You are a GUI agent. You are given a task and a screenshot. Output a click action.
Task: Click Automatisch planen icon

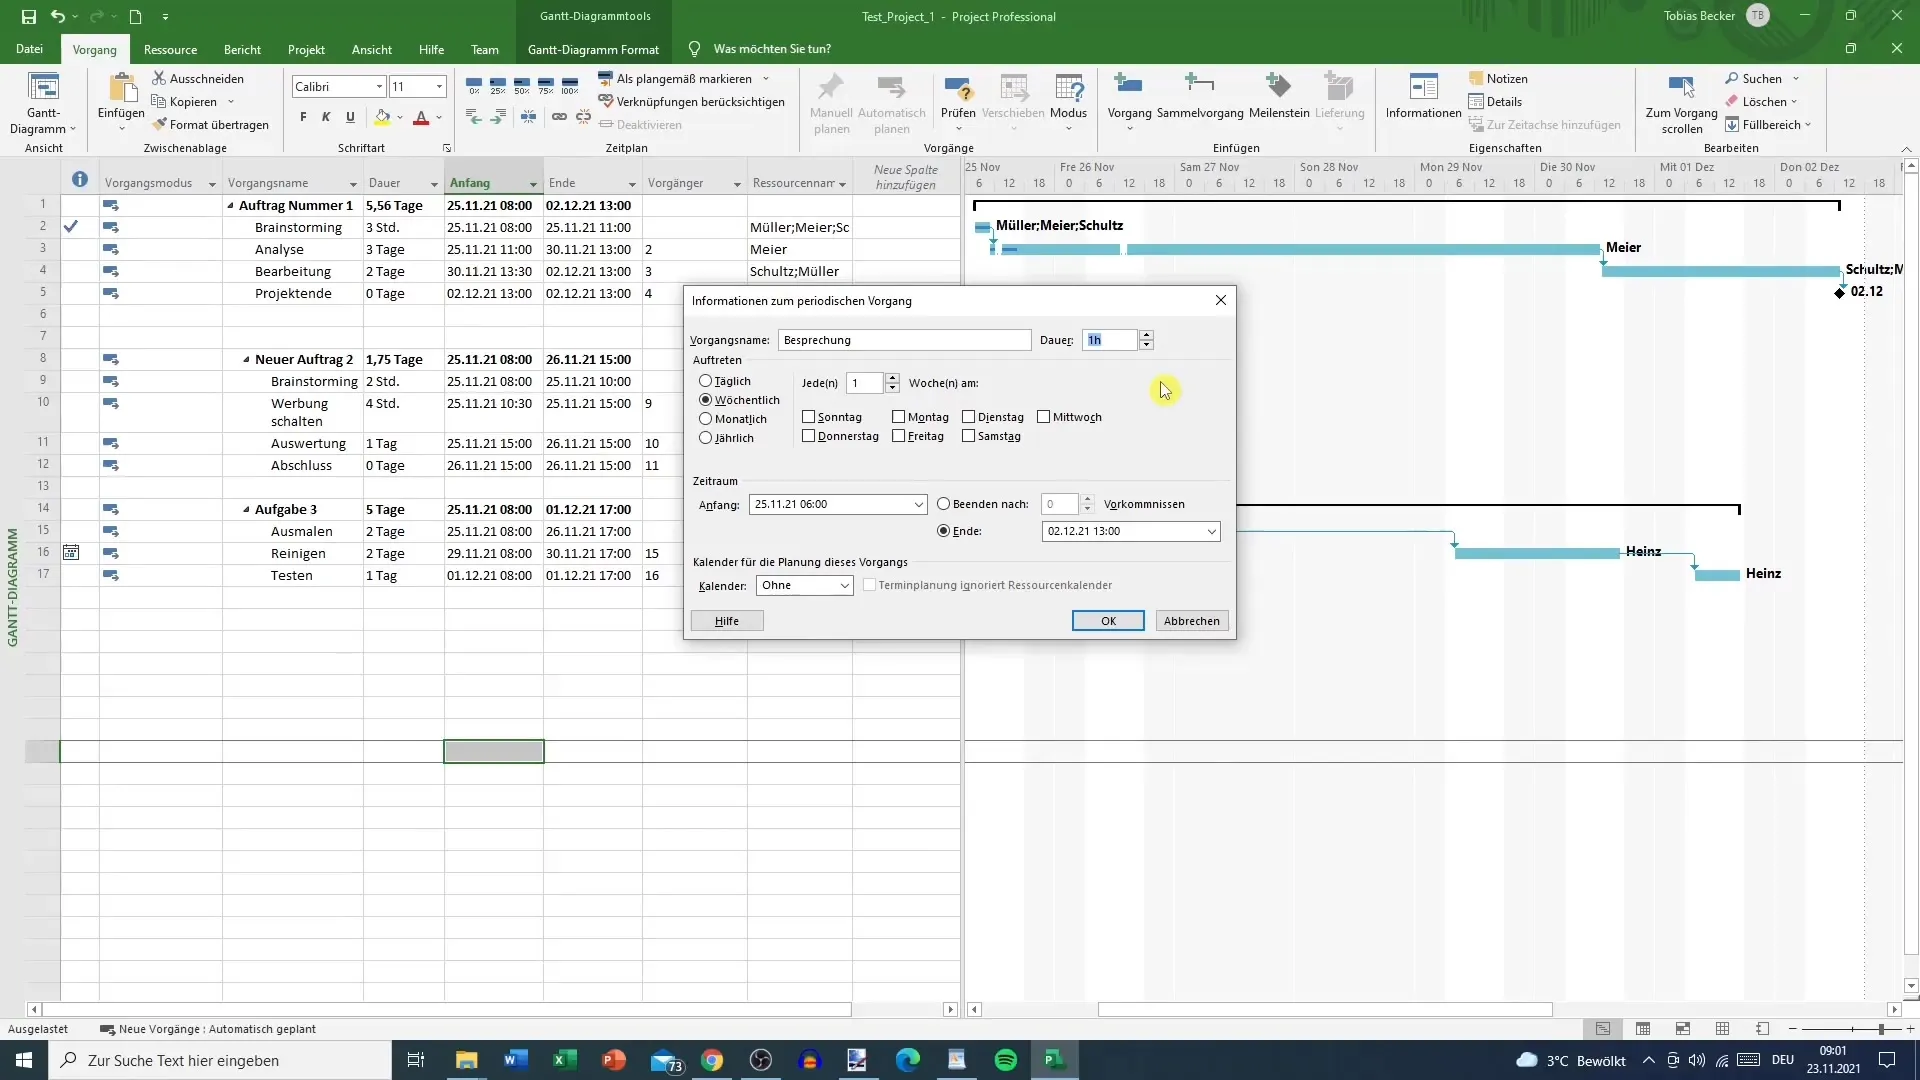pyautogui.click(x=891, y=88)
